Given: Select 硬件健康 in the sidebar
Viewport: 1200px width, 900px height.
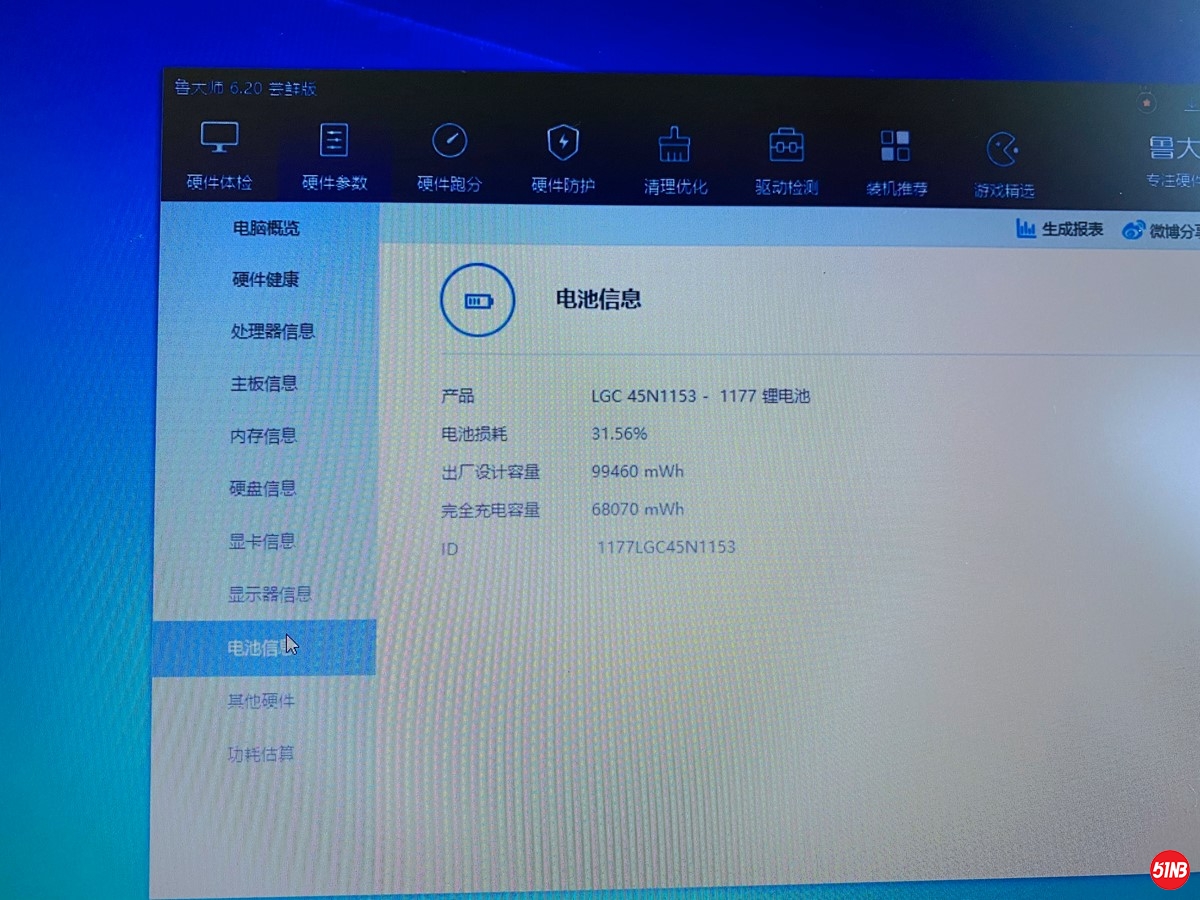Looking at the screenshot, I should point(265,280).
